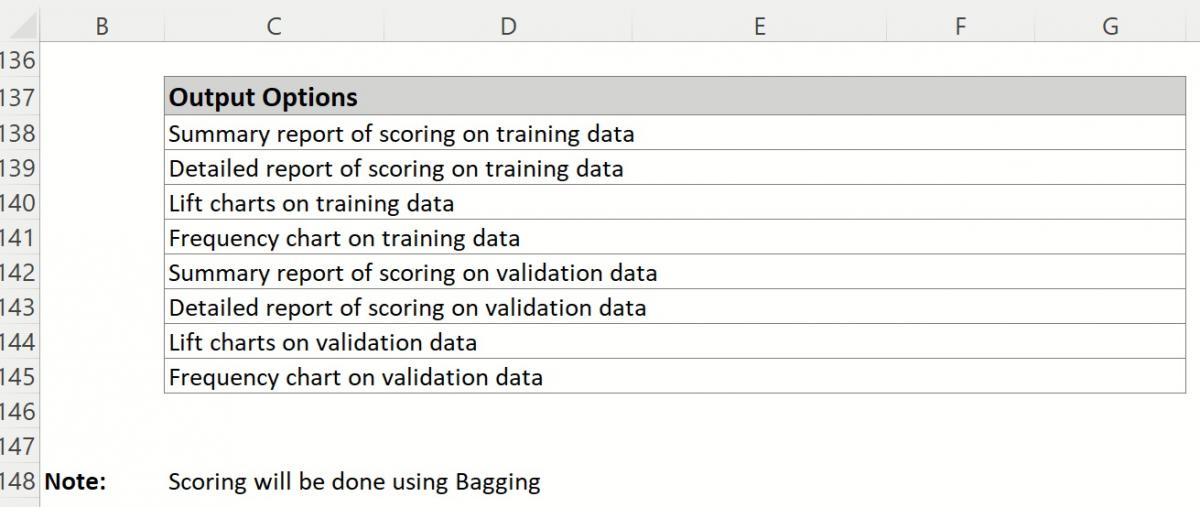Select 'Detailed report of scoring on training data' cell
This screenshot has width=1200, height=507.
[x=396, y=169]
